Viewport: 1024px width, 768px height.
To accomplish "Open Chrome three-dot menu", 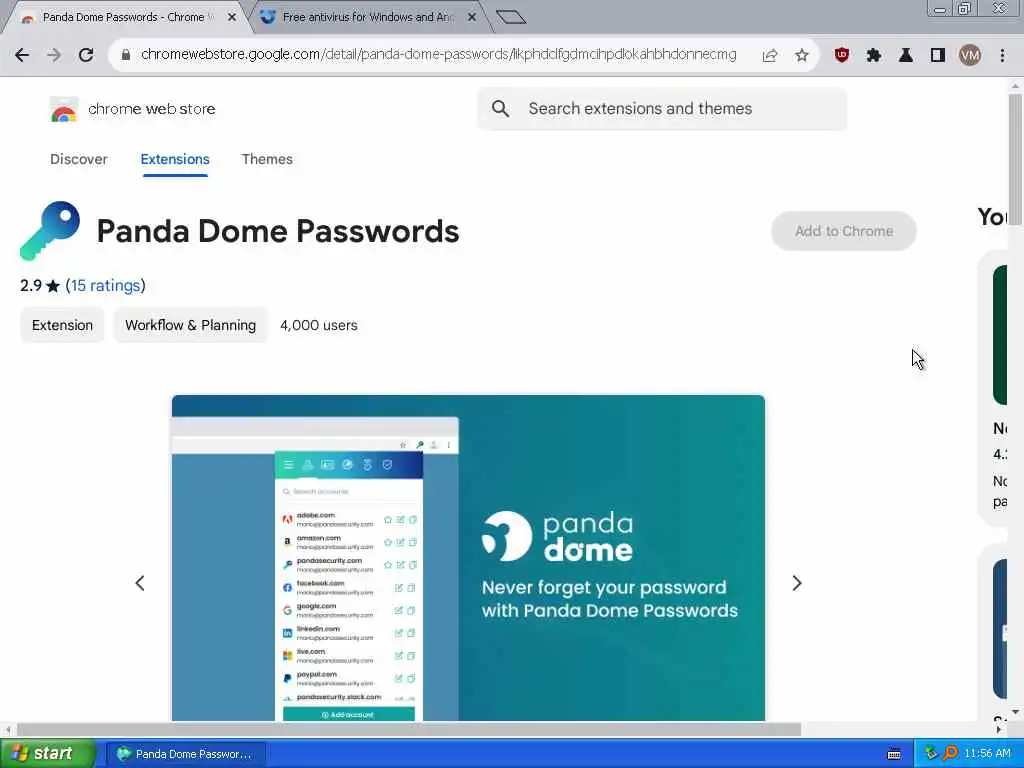I will pyautogui.click(x=1002, y=56).
